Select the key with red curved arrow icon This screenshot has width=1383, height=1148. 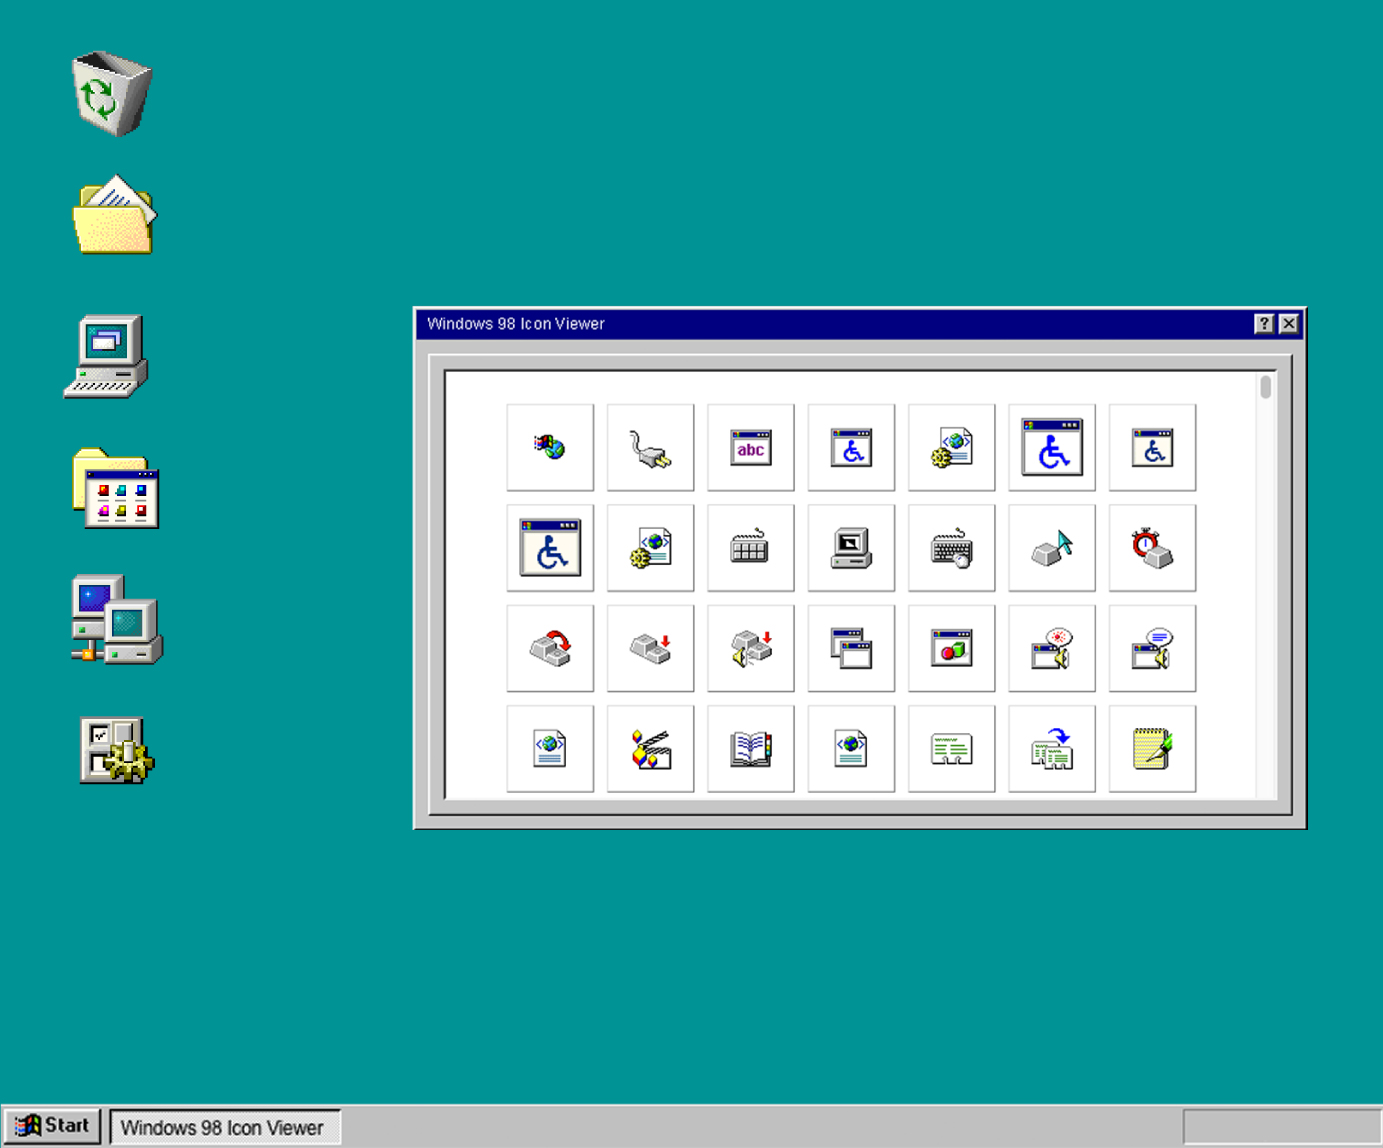point(550,648)
